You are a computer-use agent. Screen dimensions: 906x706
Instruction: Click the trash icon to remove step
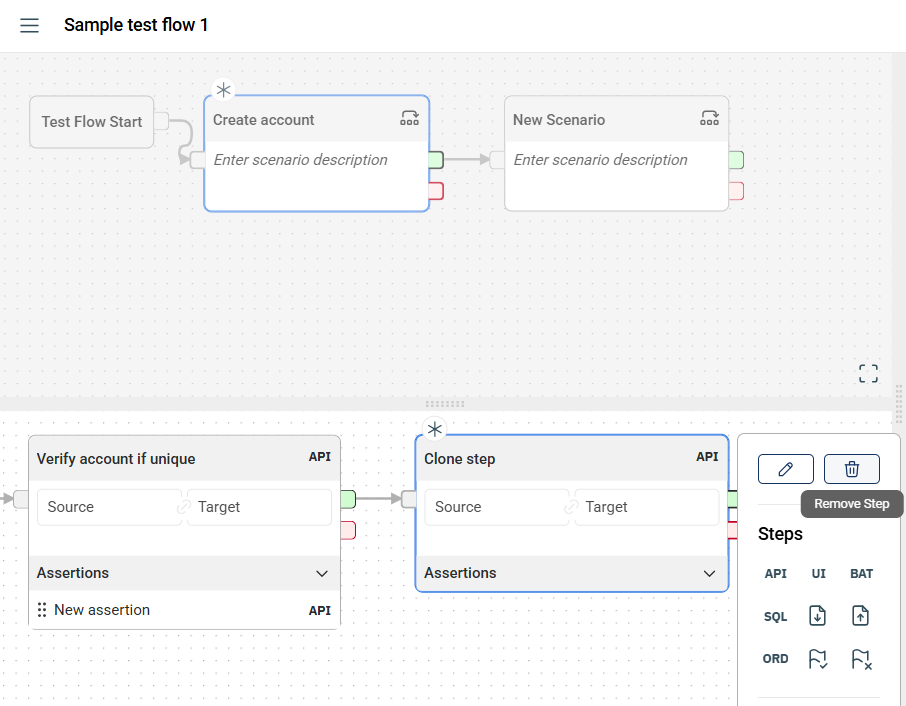click(x=851, y=469)
